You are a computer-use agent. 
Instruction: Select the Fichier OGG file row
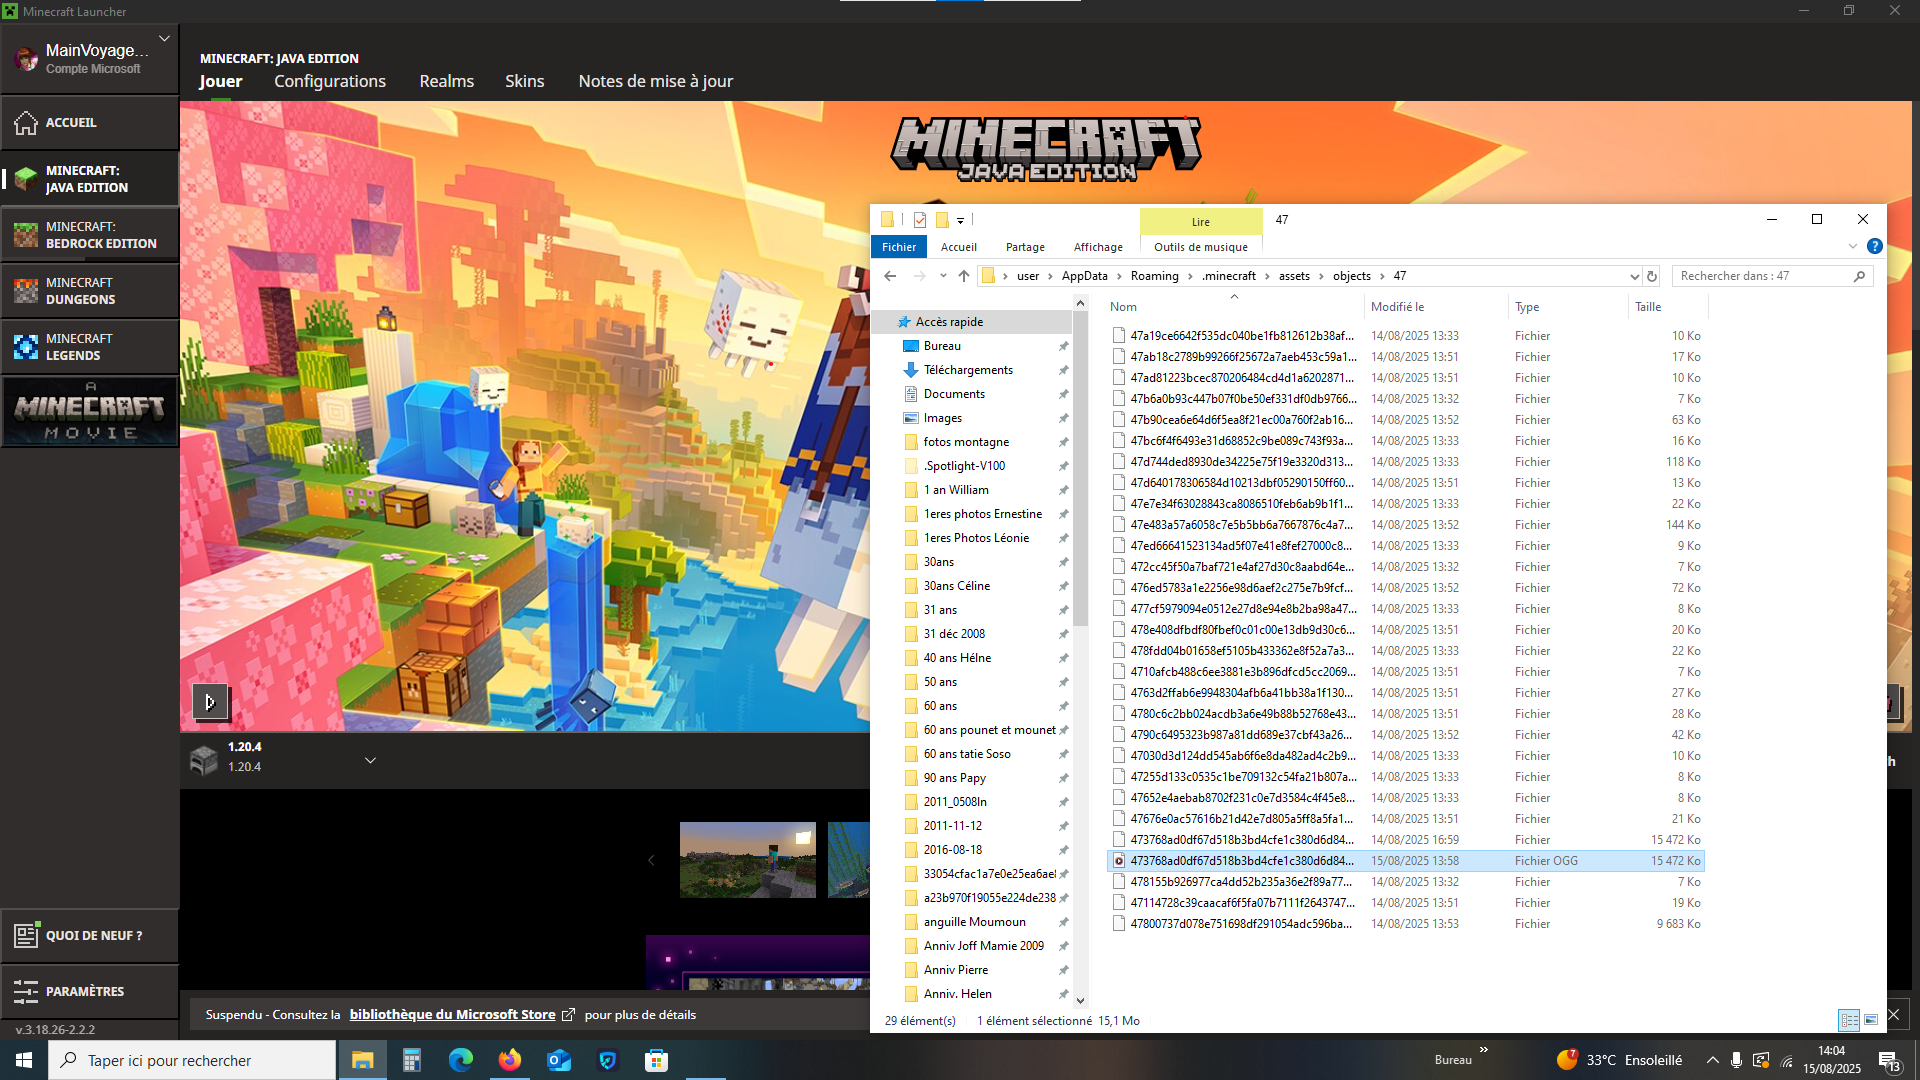tap(1406, 861)
